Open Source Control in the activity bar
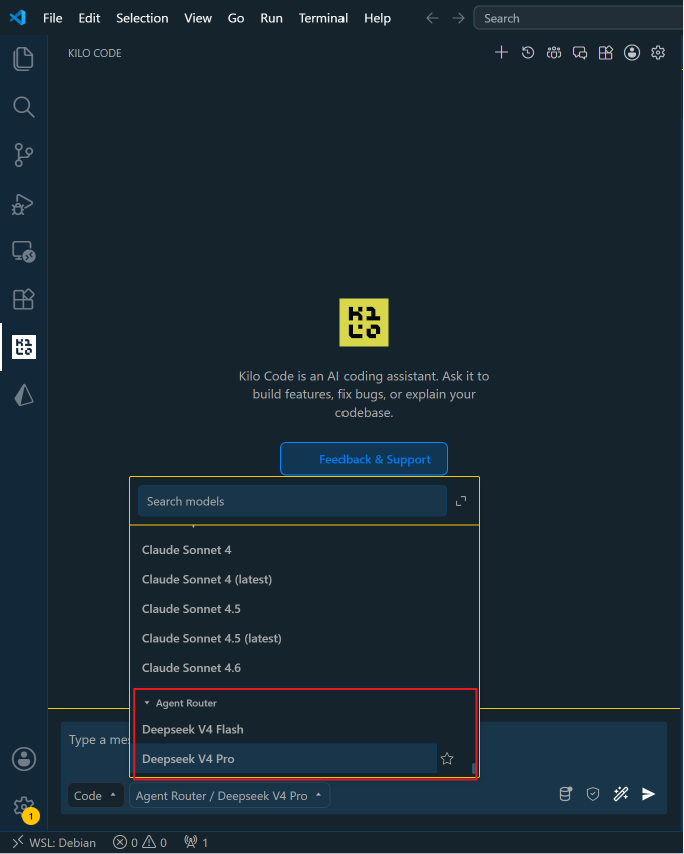Image resolution: width=684 pixels, height=854 pixels. [23, 155]
